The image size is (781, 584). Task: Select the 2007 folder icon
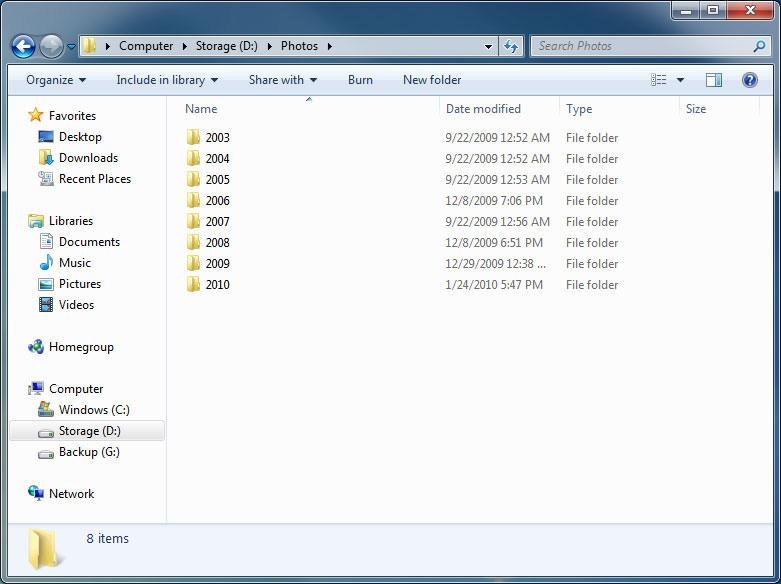(x=193, y=221)
